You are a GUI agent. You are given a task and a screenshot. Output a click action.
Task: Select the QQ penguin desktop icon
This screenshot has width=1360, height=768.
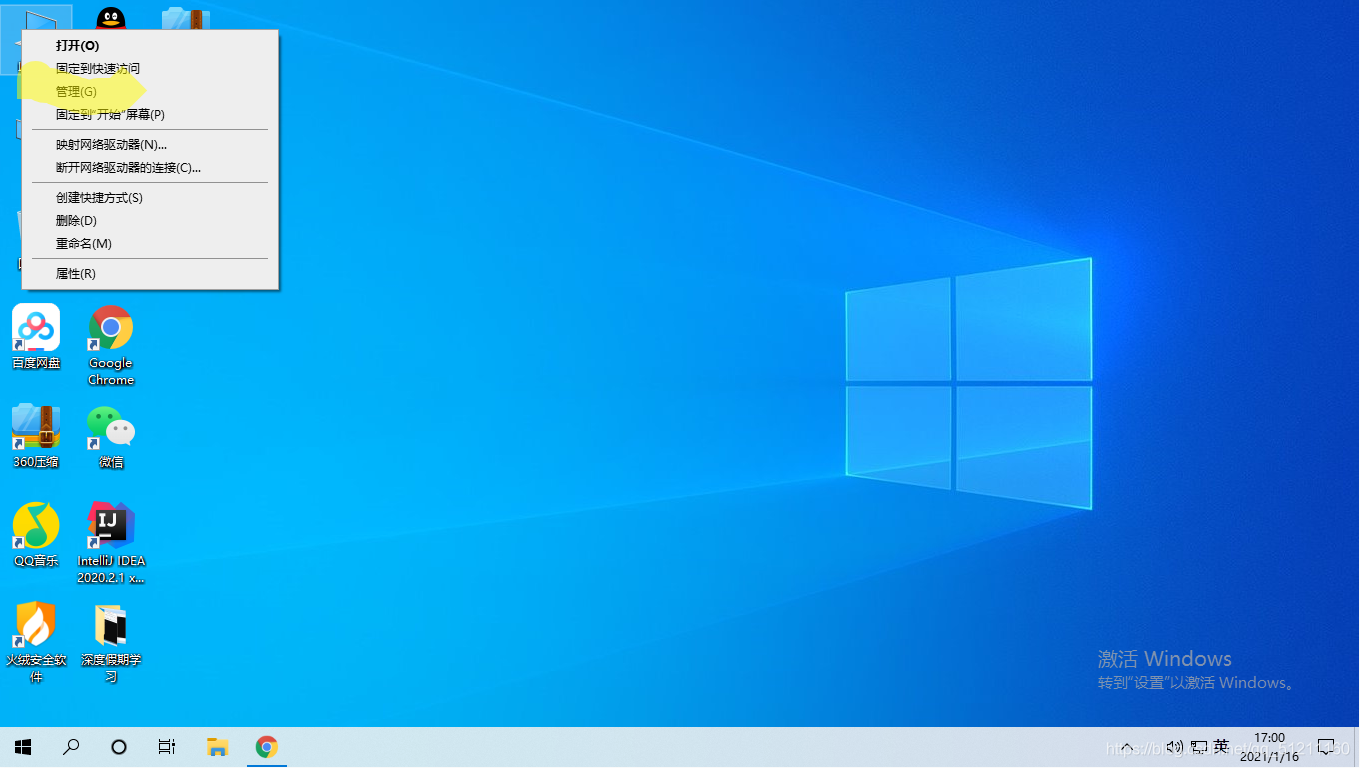tap(111, 19)
